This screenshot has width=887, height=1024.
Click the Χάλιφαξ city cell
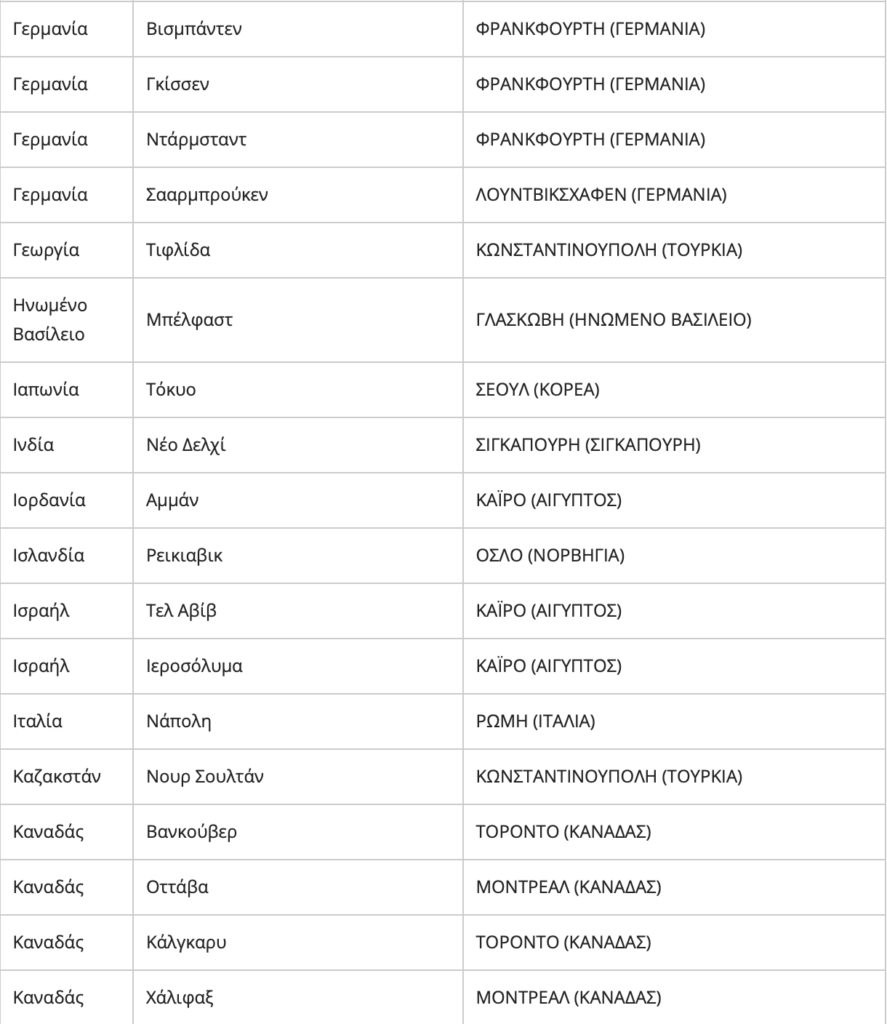(x=298, y=997)
